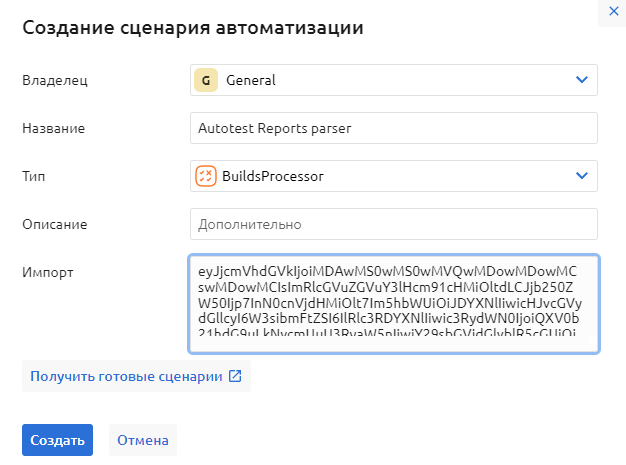
Task: Click the BuildsProcessor type icon
Action: click(206, 176)
